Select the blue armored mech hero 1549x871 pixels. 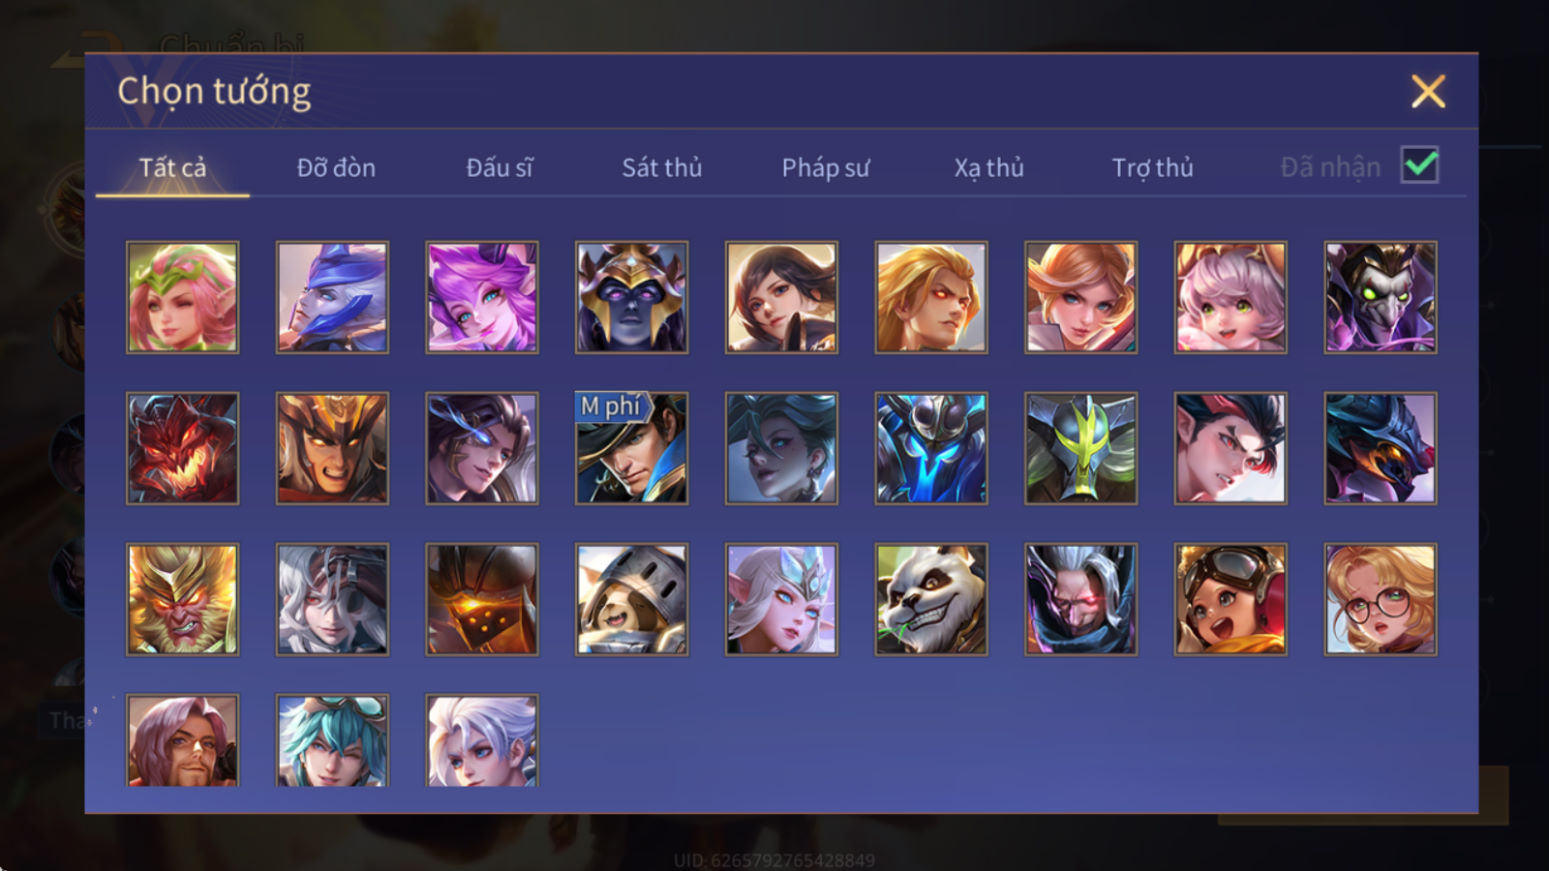[x=931, y=448]
